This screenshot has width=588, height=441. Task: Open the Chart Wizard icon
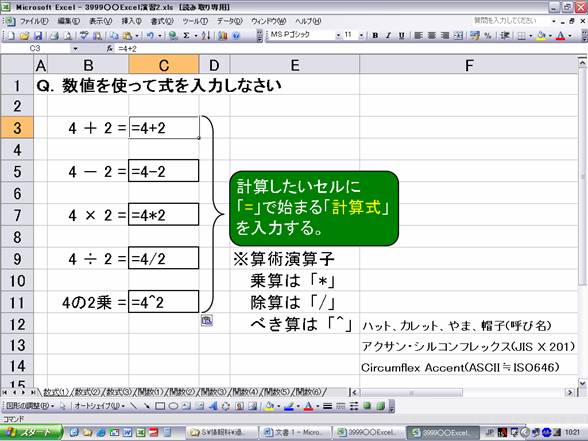[223, 36]
